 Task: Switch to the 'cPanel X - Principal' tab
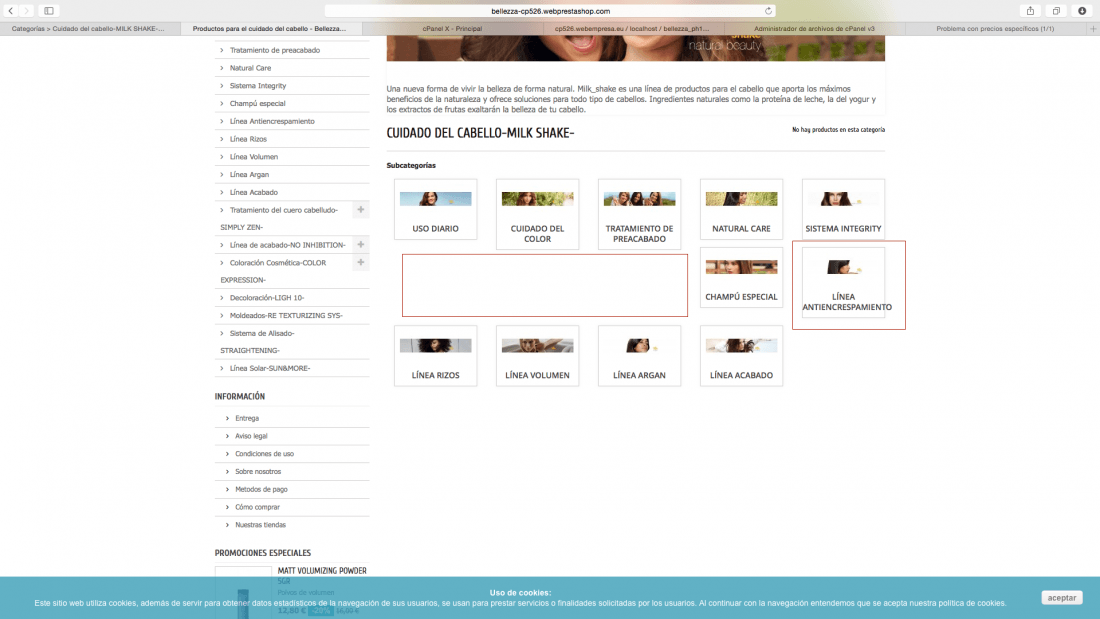452,29
